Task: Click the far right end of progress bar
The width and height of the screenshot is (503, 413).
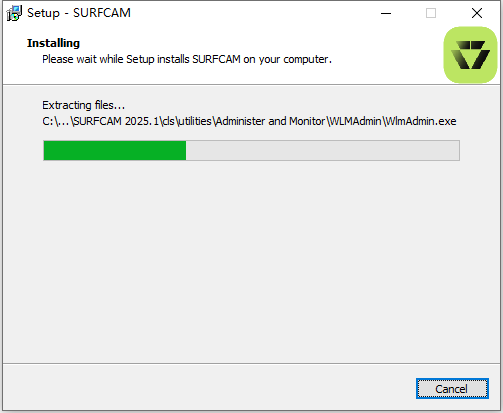Action: (x=456, y=151)
